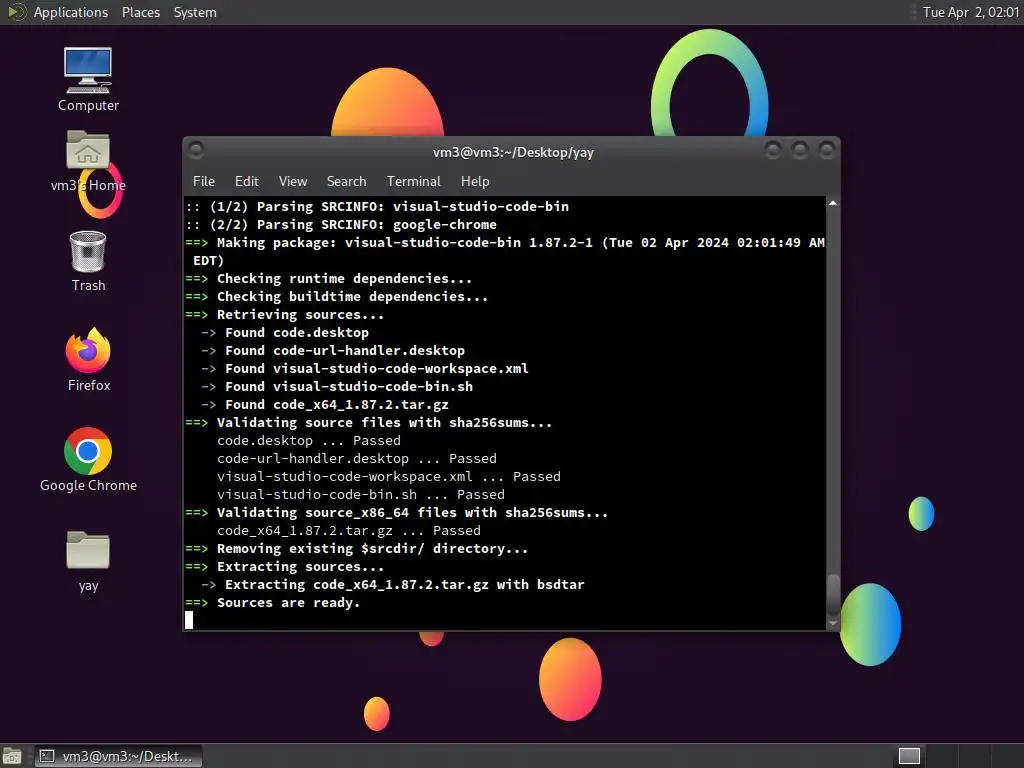1024x768 pixels.
Task: Open the terminal window menu button in the title bar
Action: point(196,151)
